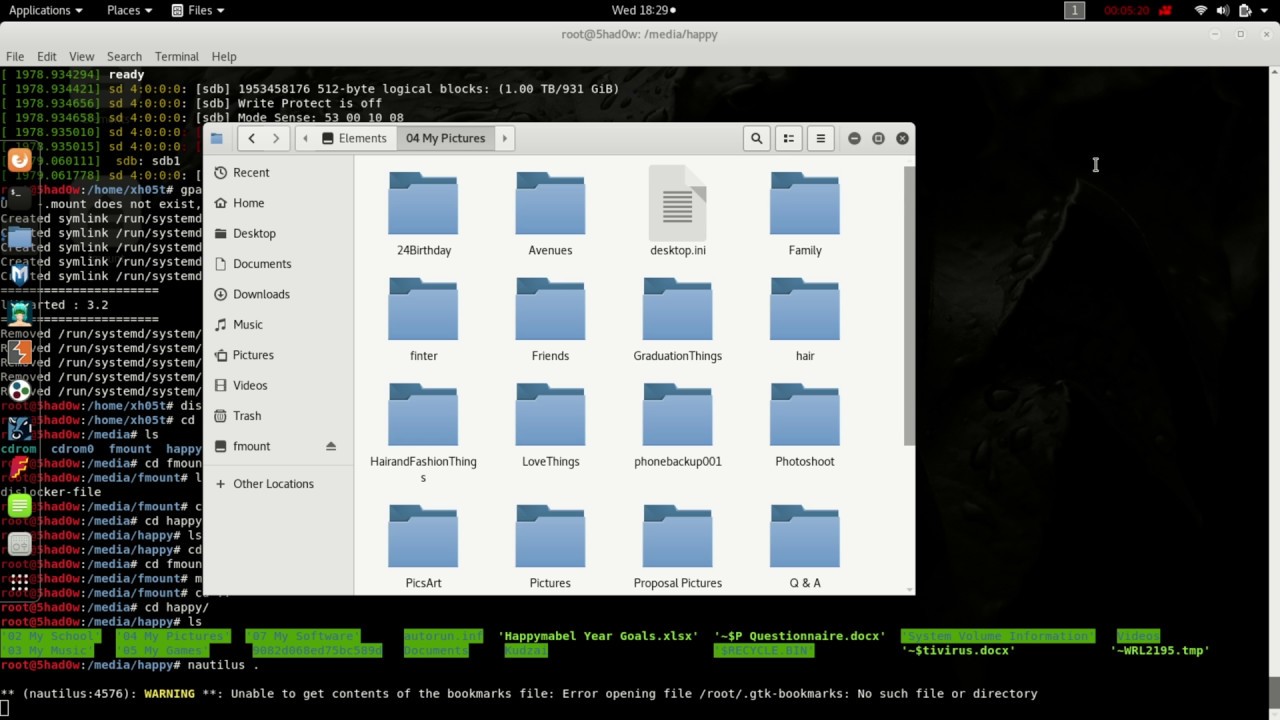This screenshot has width=1280, height=720.
Task: Open the Files app menu in top bar
Action: [x=198, y=10]
